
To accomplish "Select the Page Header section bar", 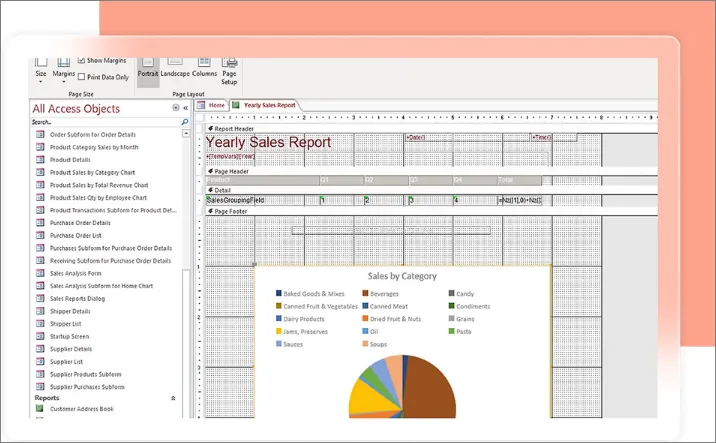I will pyautogui.click(x=432, y=171).
